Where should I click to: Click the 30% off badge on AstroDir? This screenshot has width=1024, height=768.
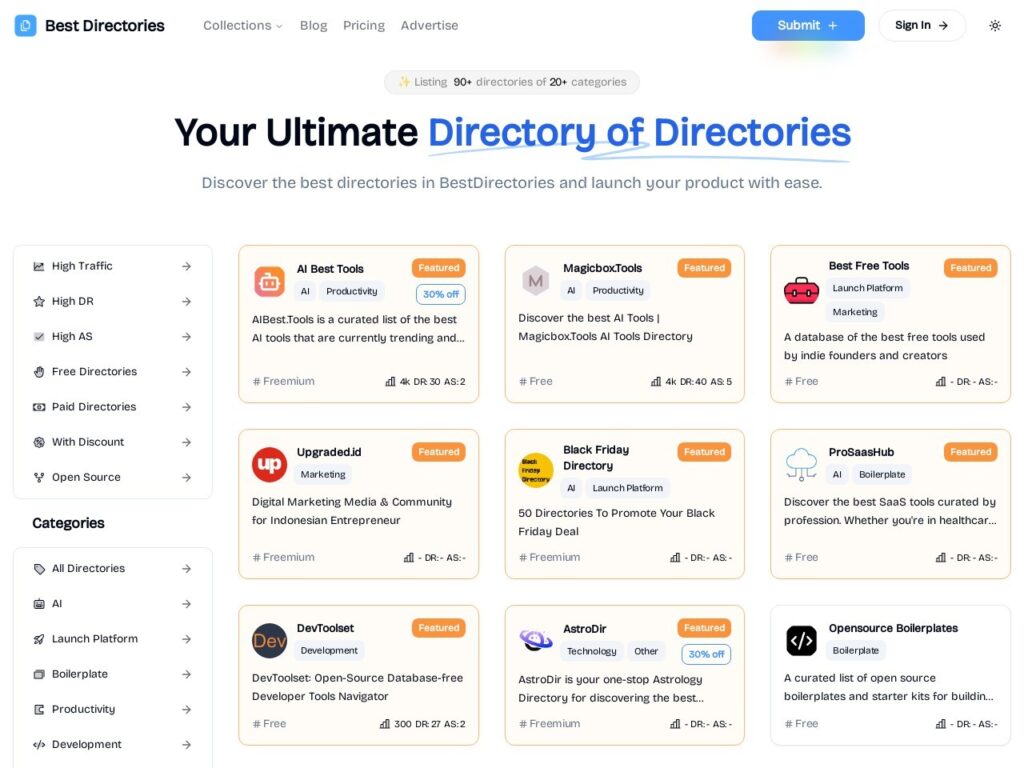tap(706, 654)
